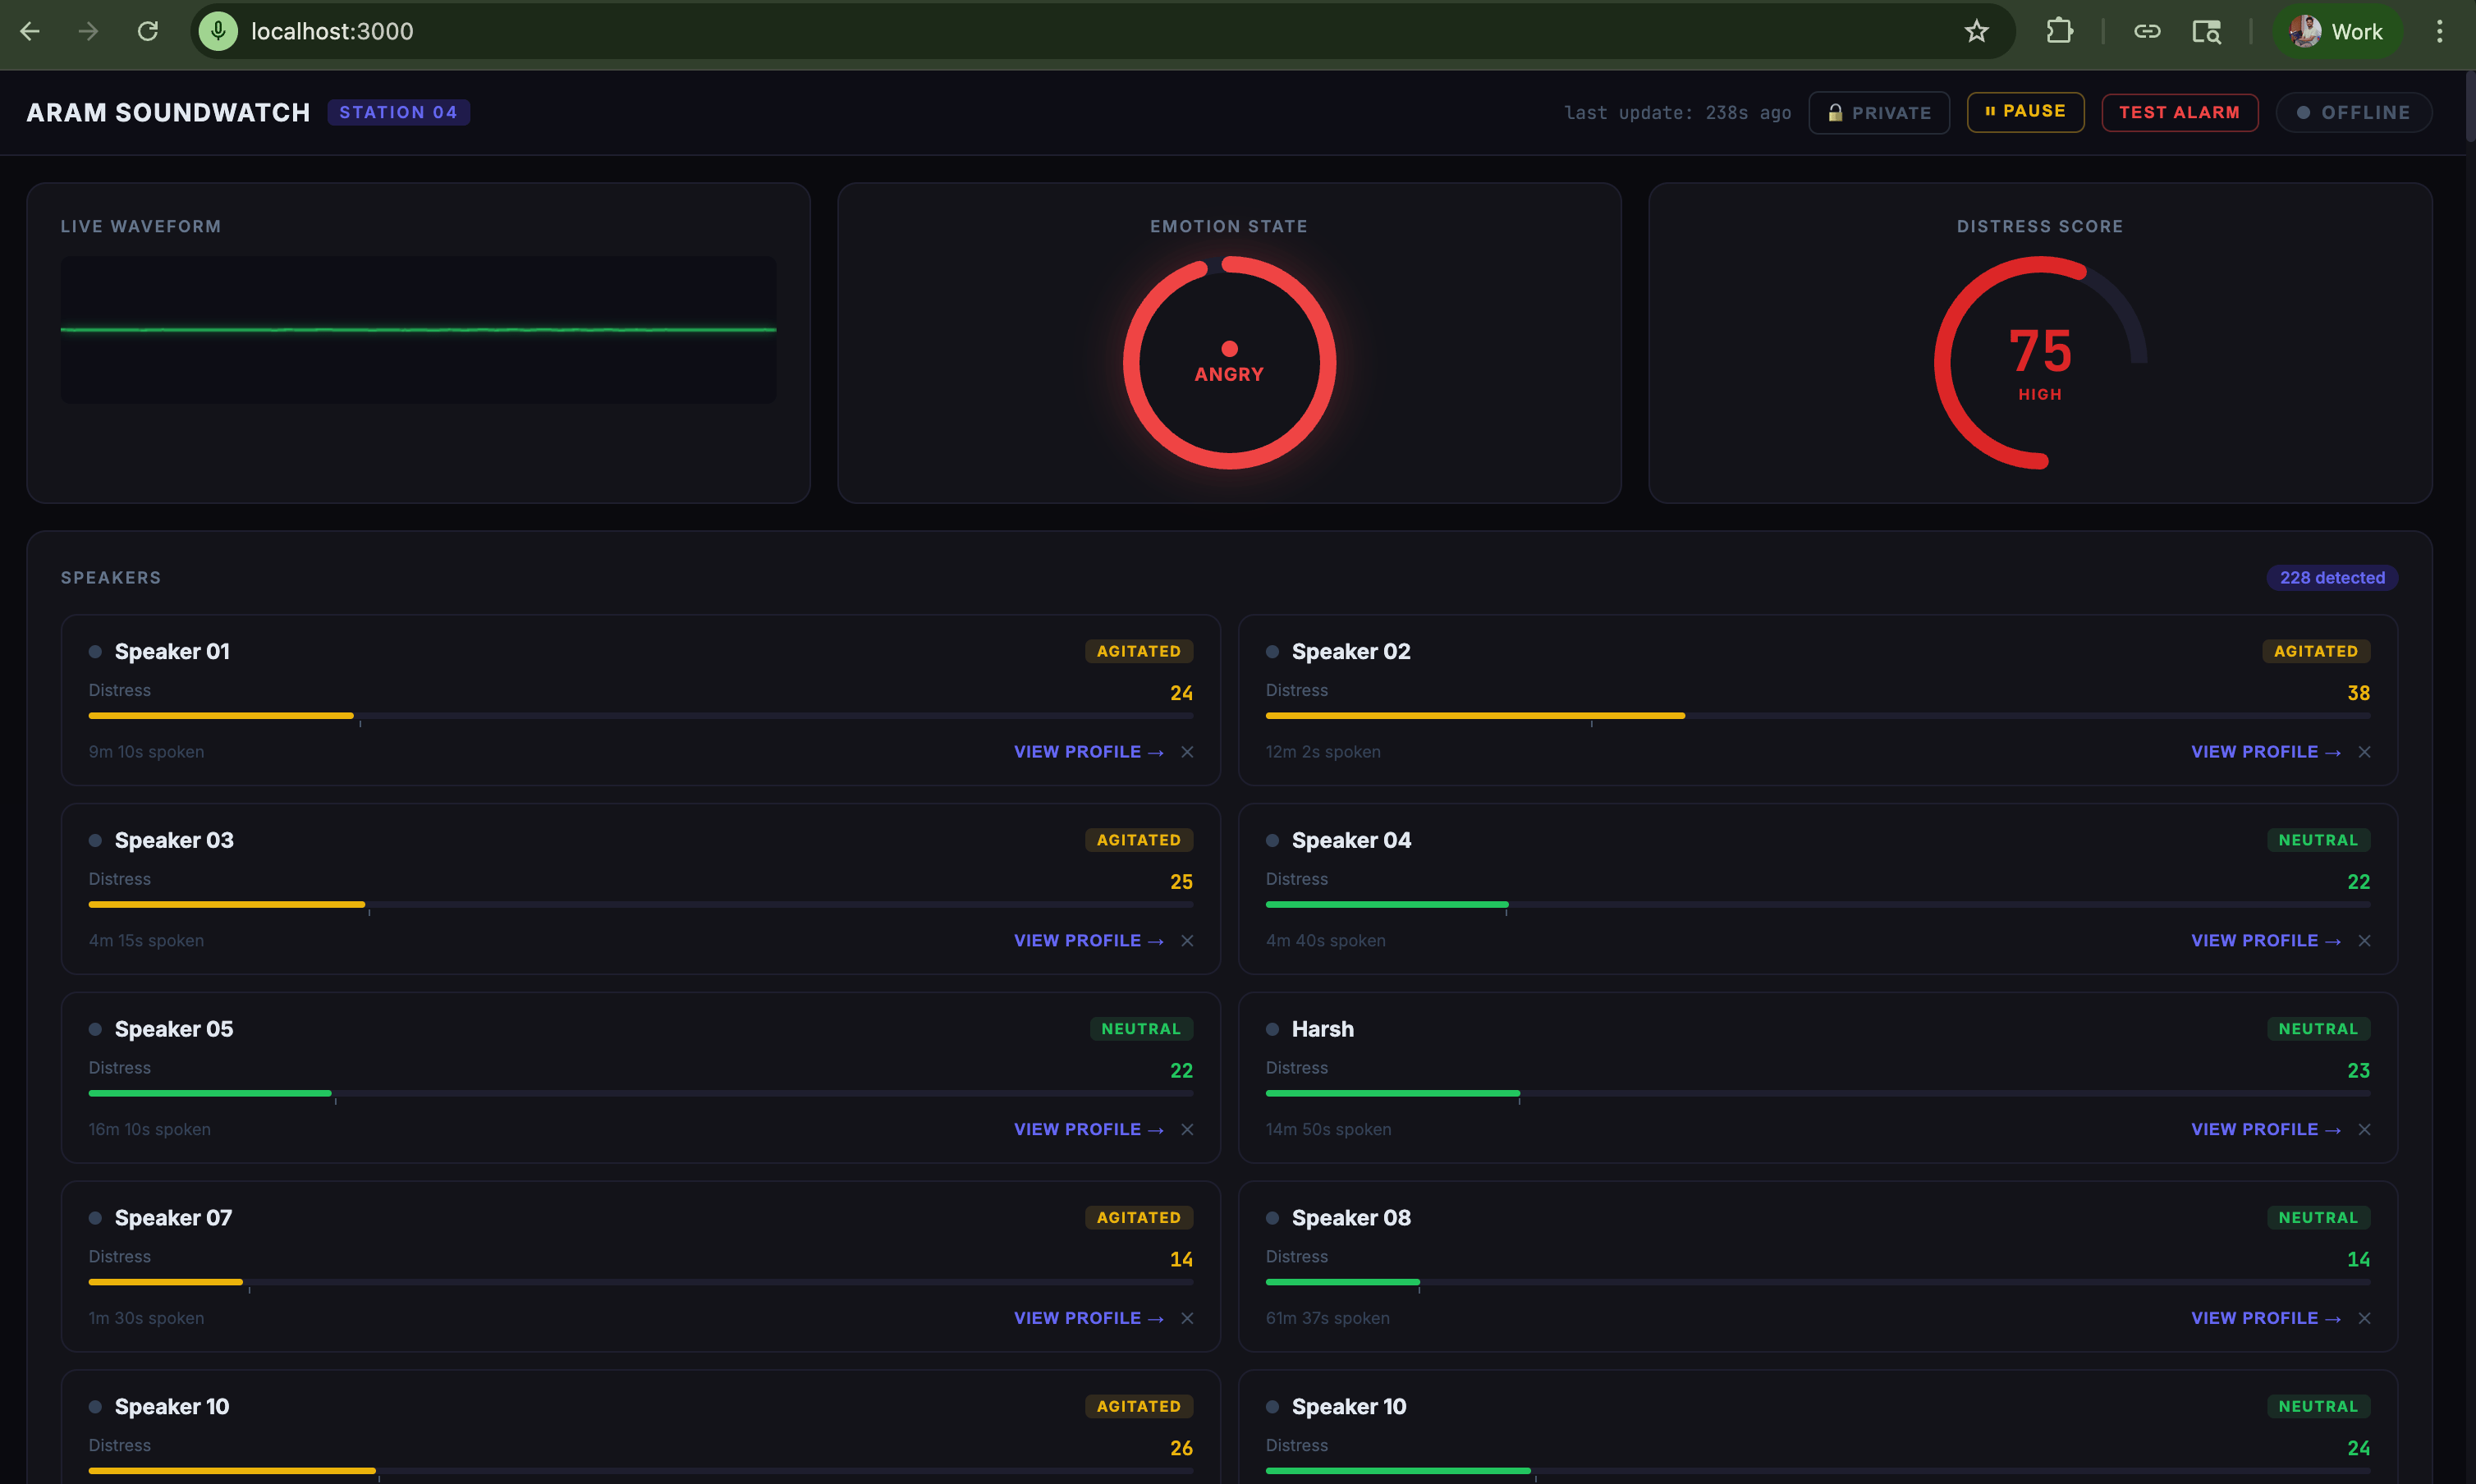Image resolution: width=2476 pixels, height=1484 pixels.
Task: Open the Chrome three-dot menu
Action: [x=2439, y=31]
